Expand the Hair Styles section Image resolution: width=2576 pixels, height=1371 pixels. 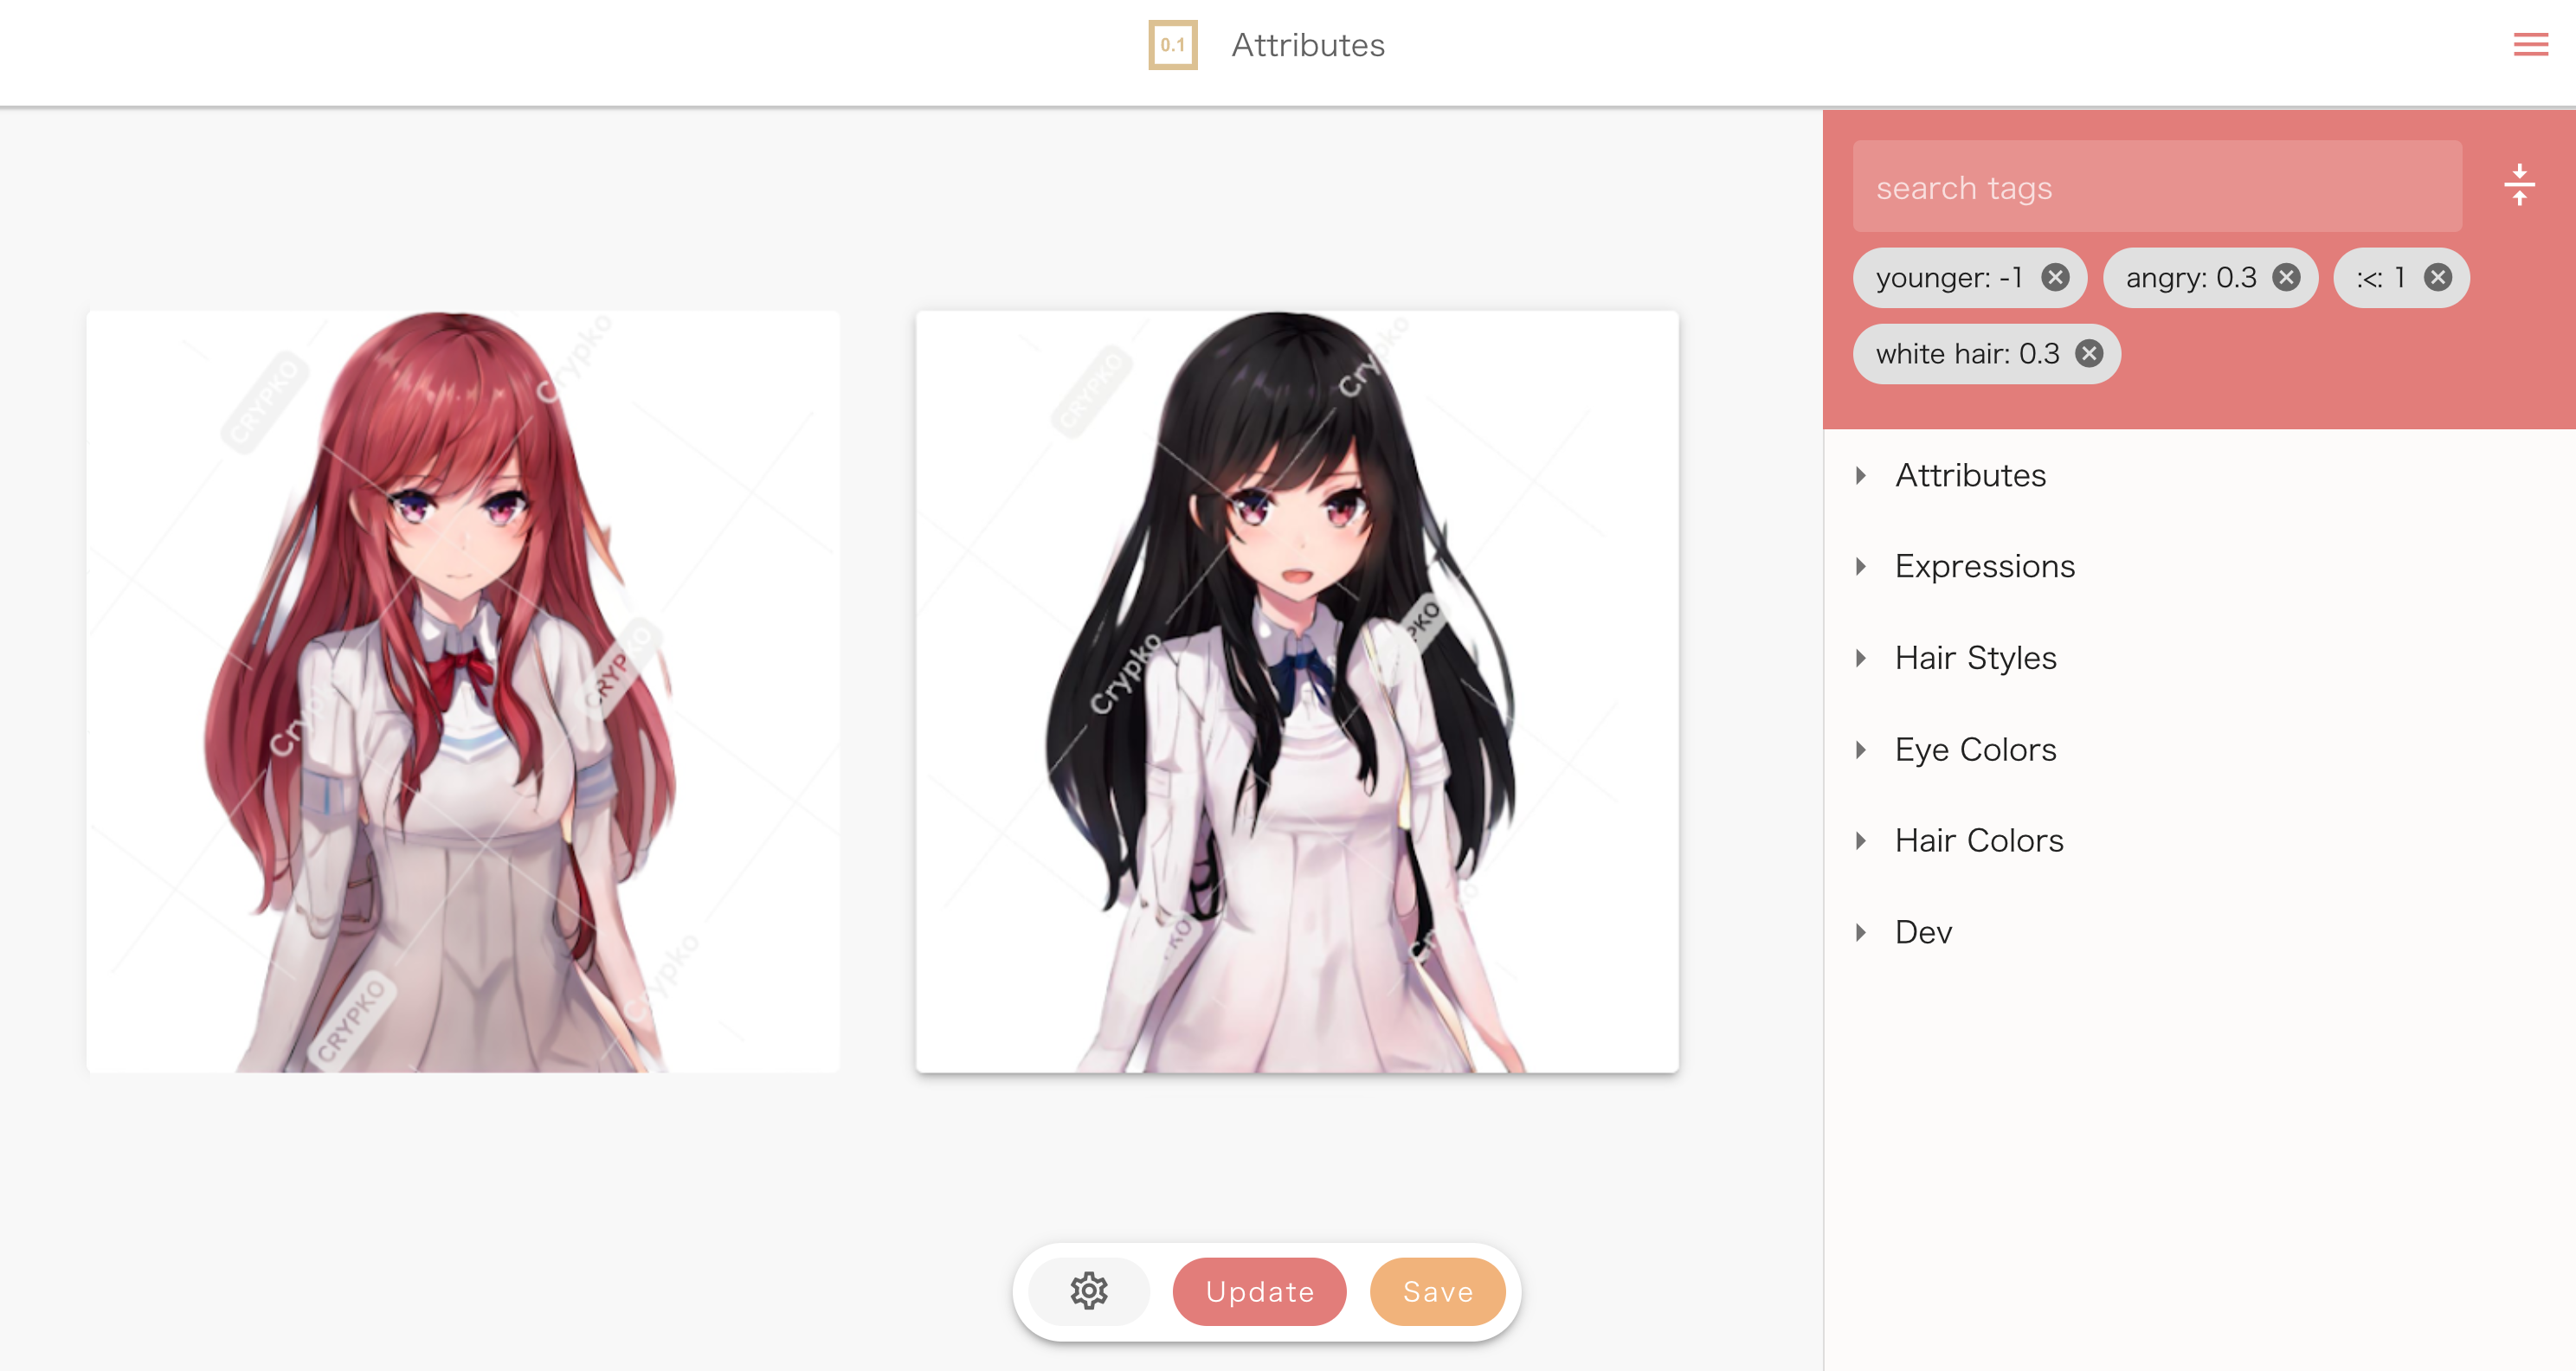pos(1976,656)
